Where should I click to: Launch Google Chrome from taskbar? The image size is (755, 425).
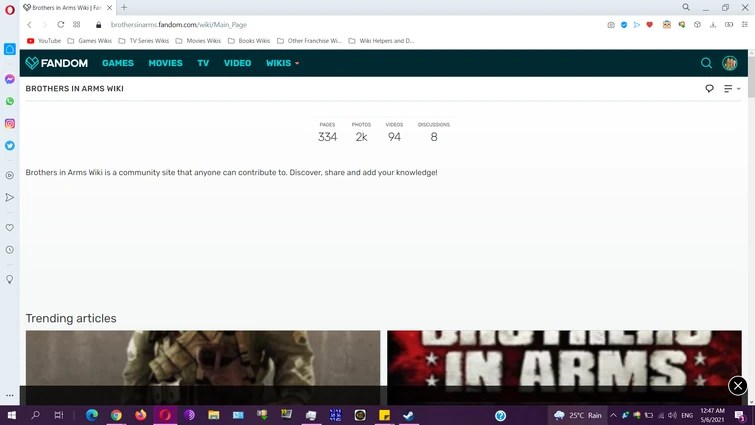[116, 415]
